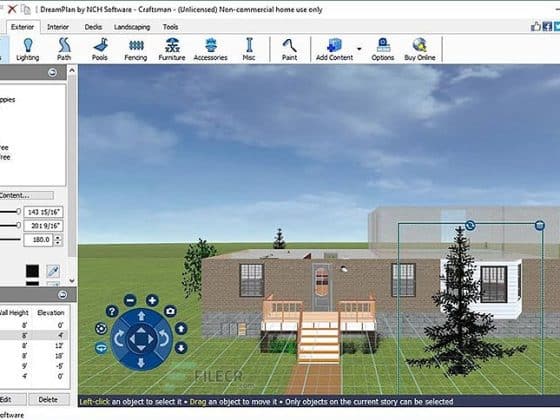560x420 pixels.
Task: Open the Pools tool
Action: coord(100,49)
